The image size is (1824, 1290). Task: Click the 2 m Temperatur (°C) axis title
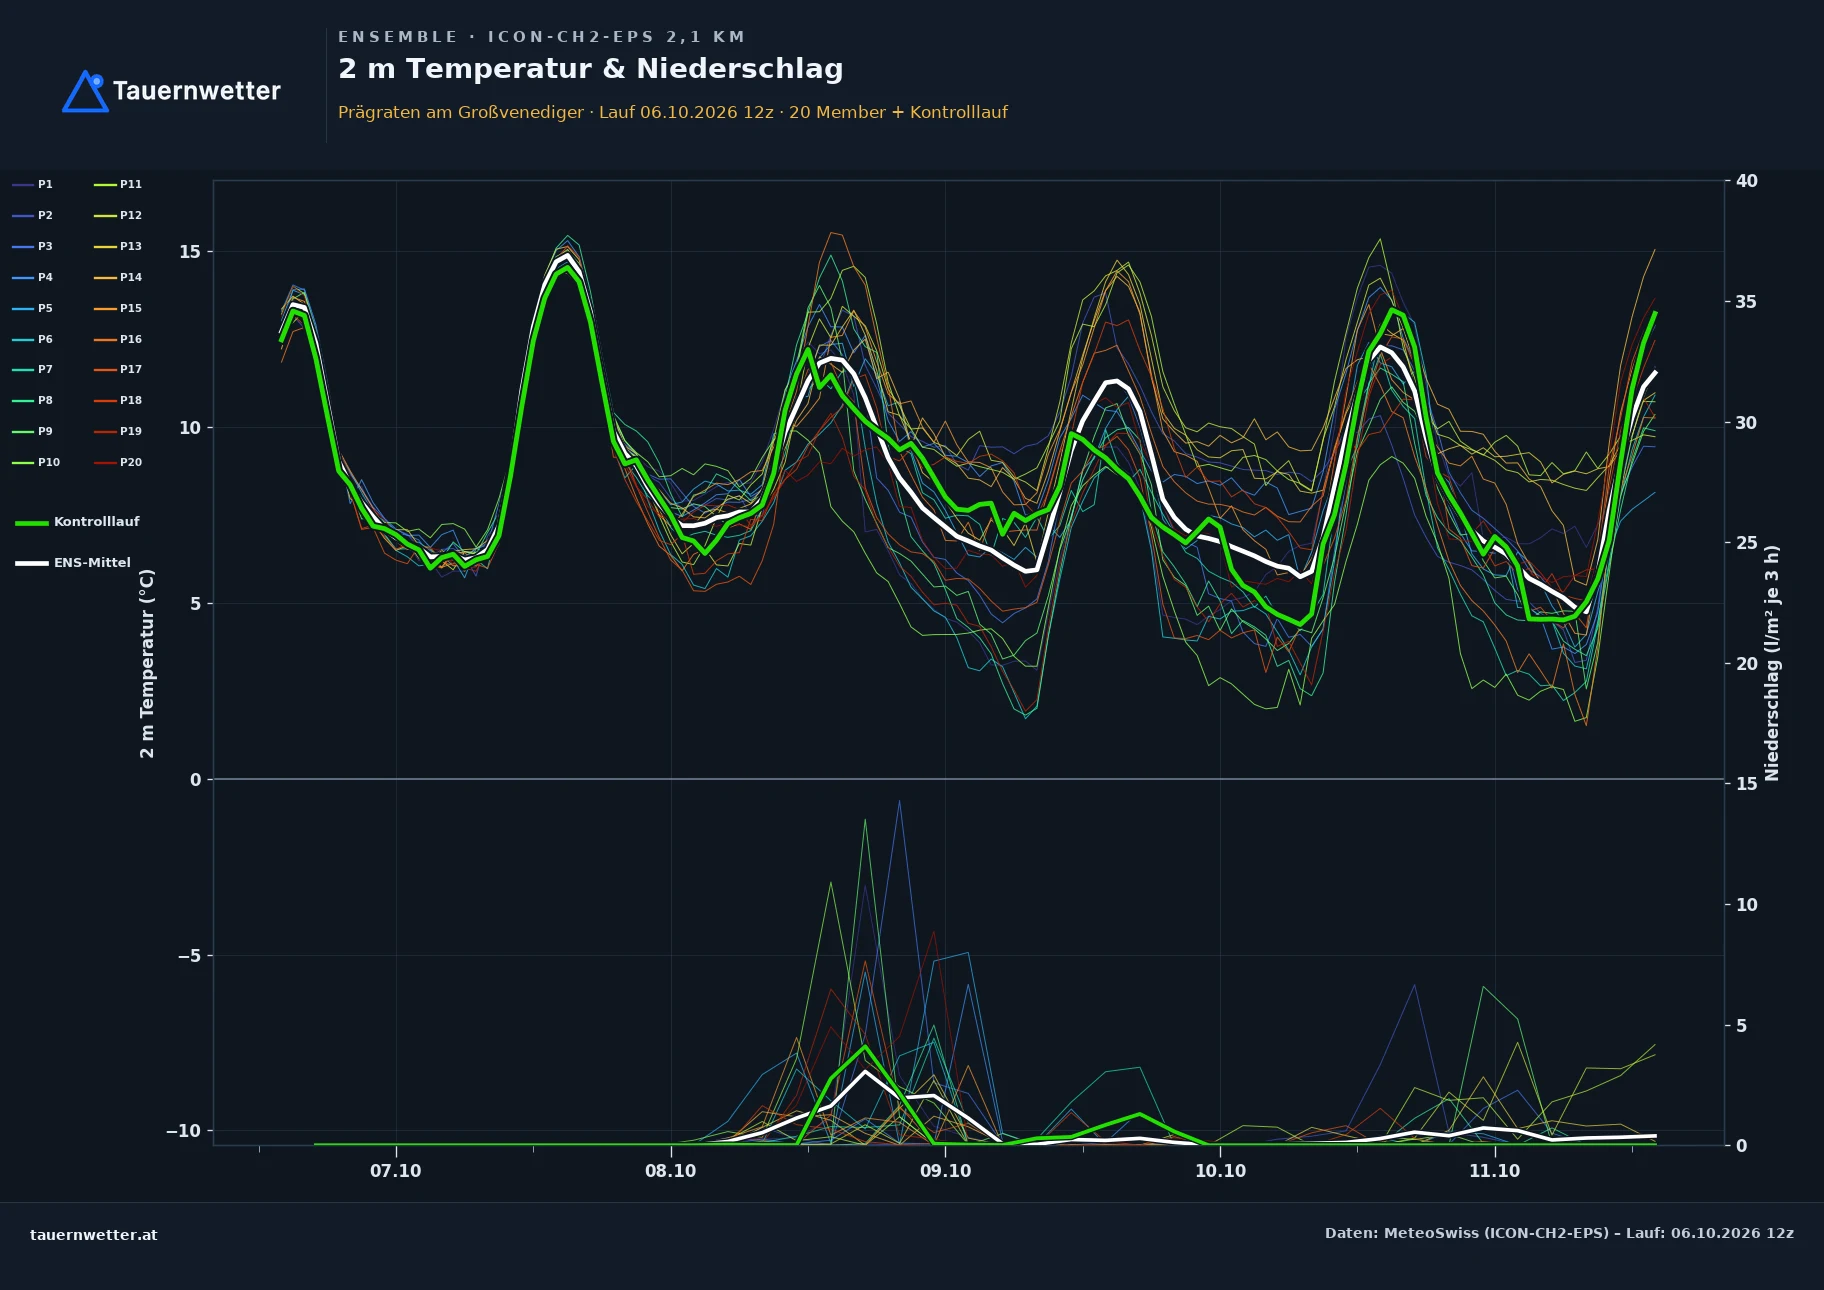147,663
